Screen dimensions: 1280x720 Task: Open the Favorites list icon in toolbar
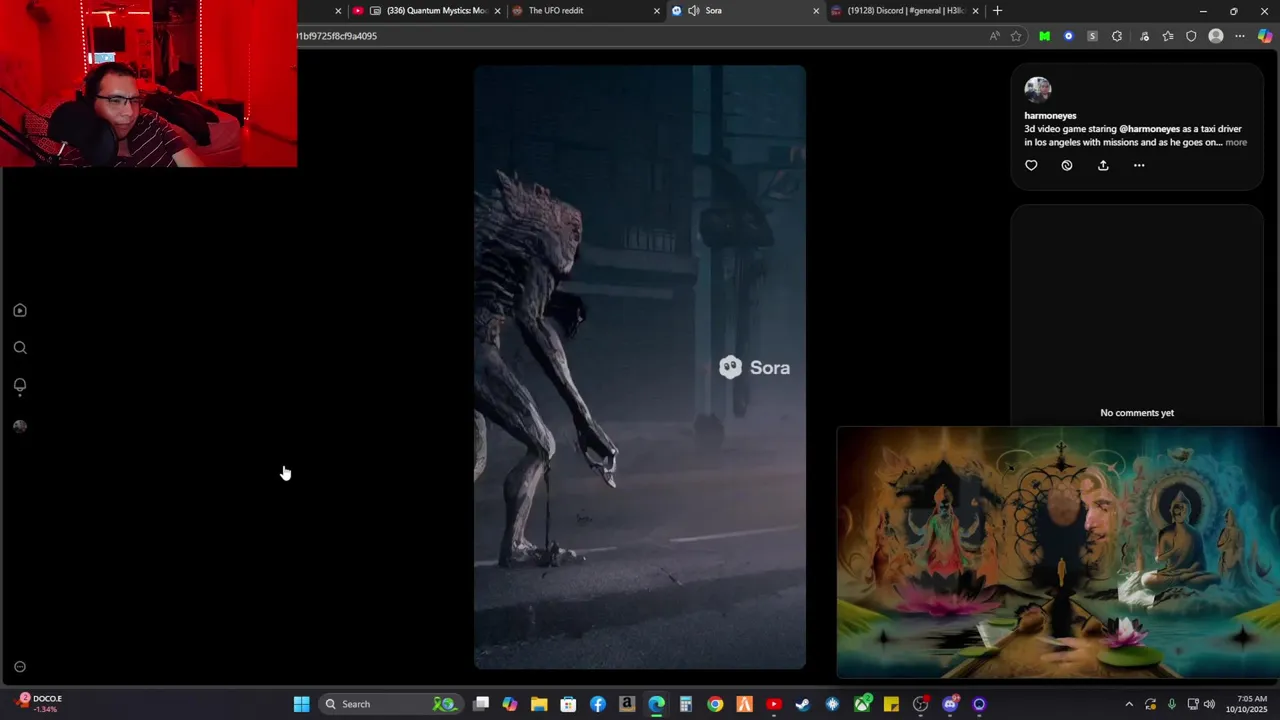pyautogui.click(x=1167, y=36)
